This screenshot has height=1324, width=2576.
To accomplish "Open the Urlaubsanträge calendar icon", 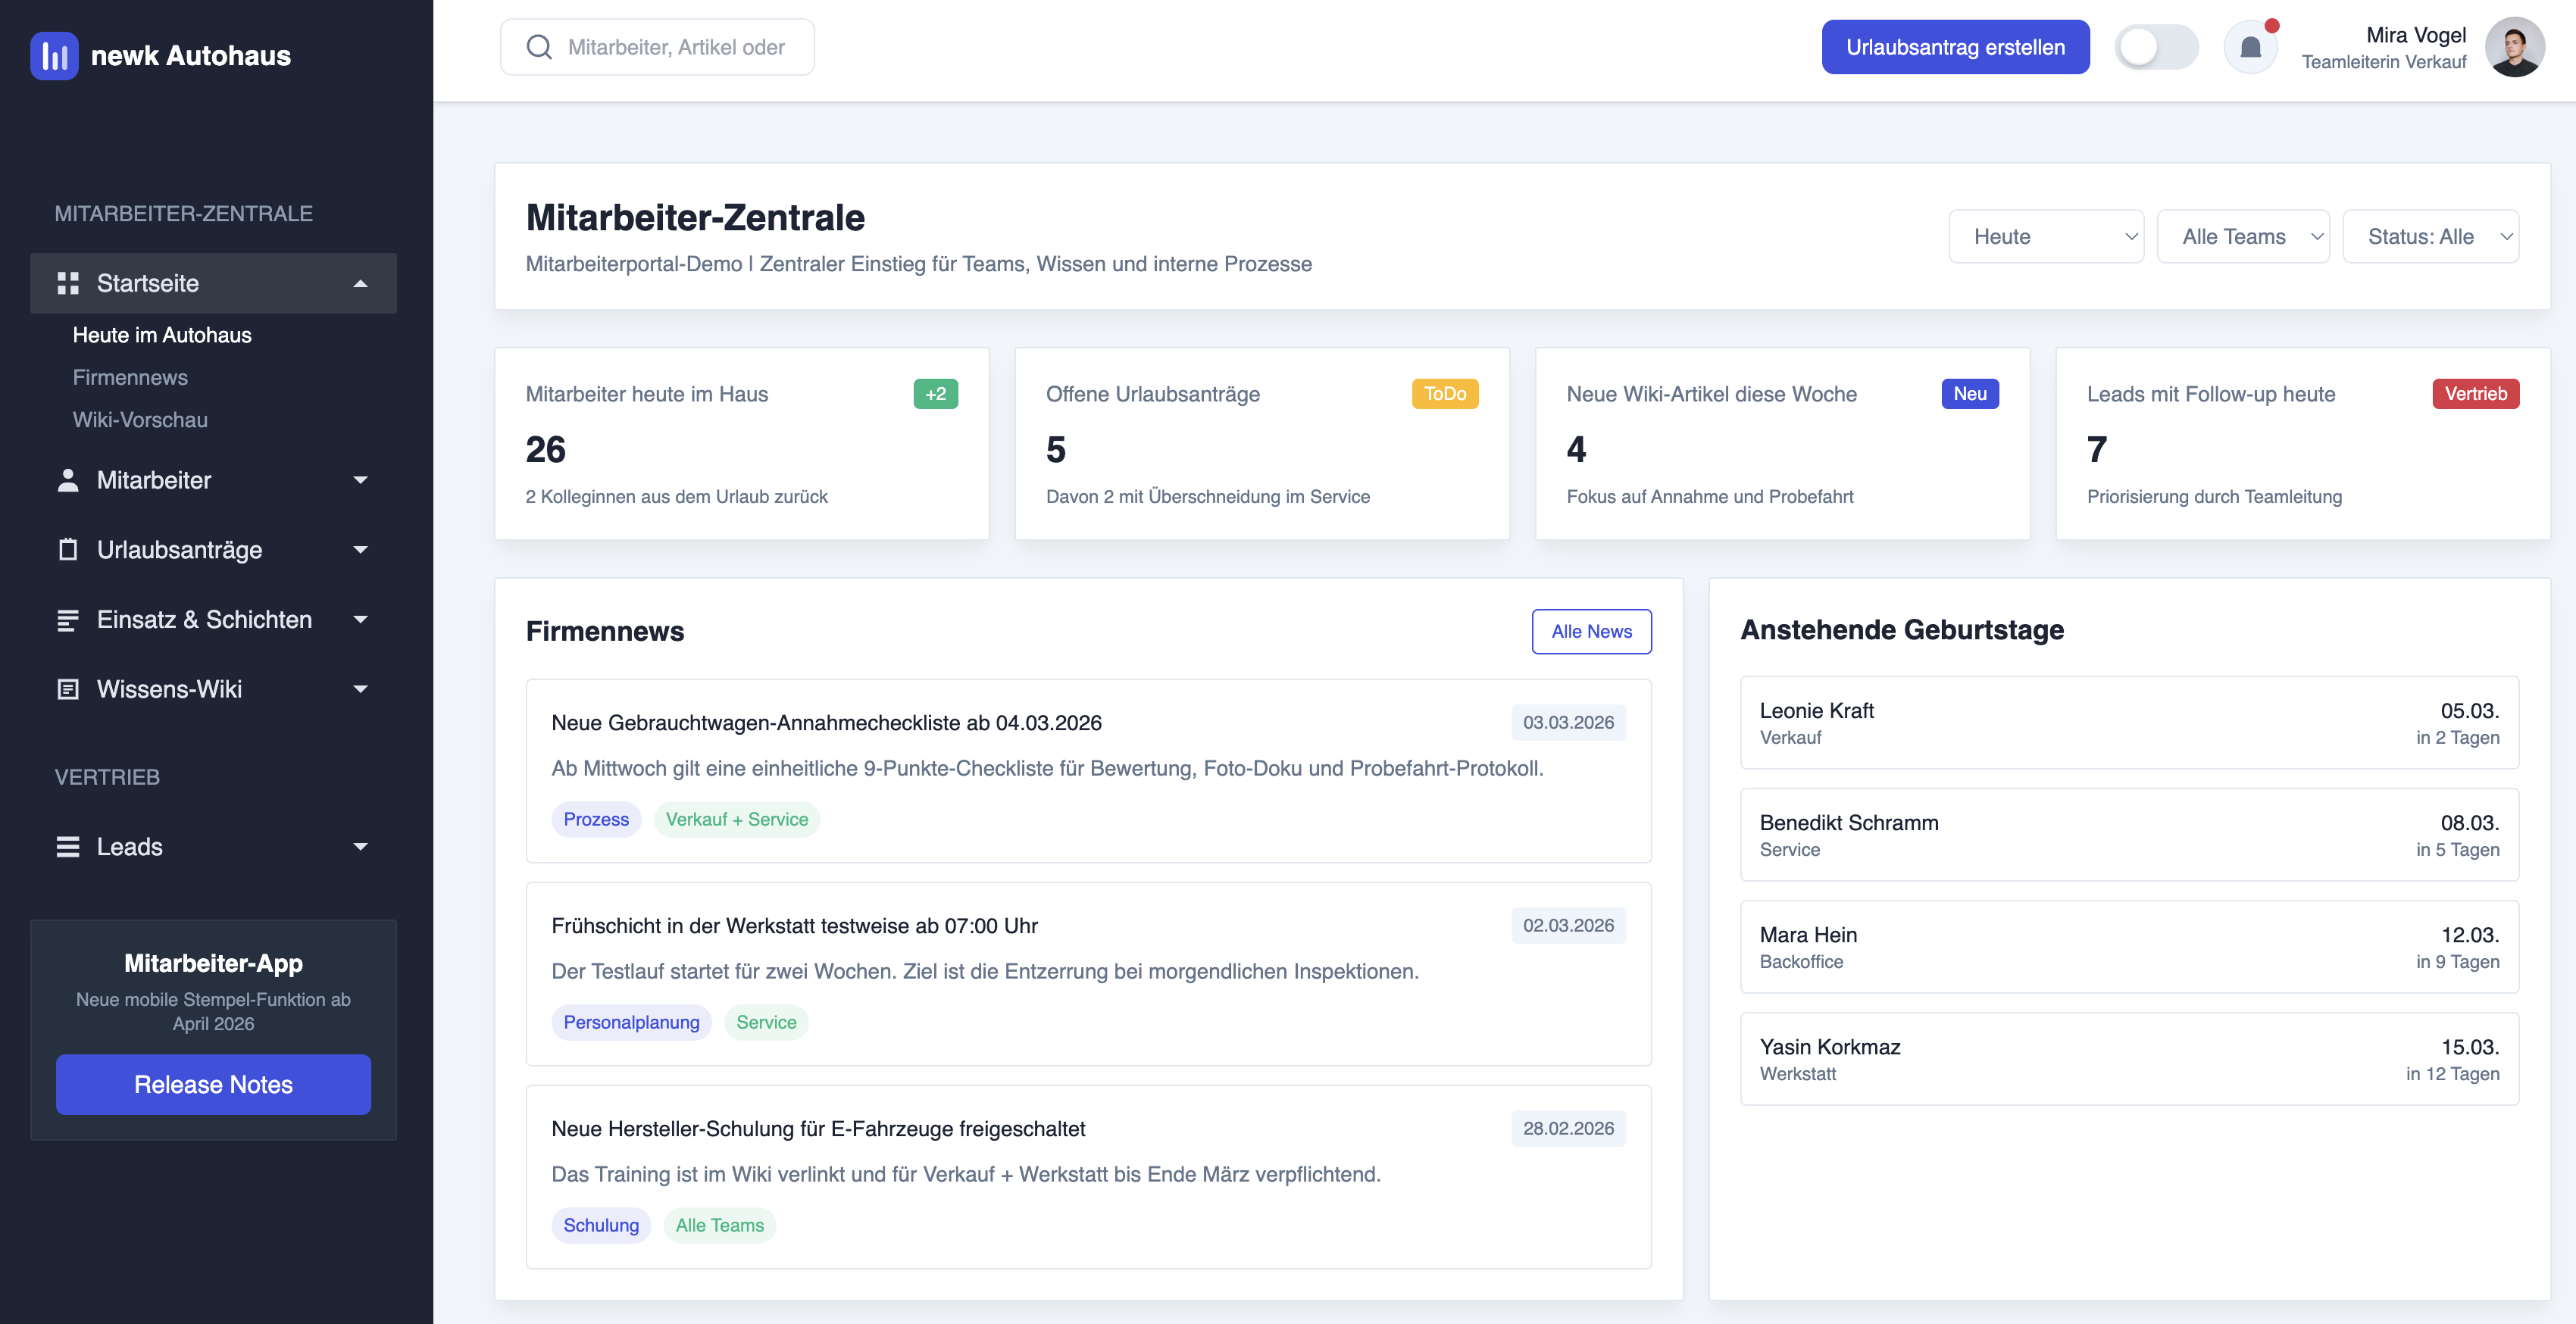I will point(68,549).
